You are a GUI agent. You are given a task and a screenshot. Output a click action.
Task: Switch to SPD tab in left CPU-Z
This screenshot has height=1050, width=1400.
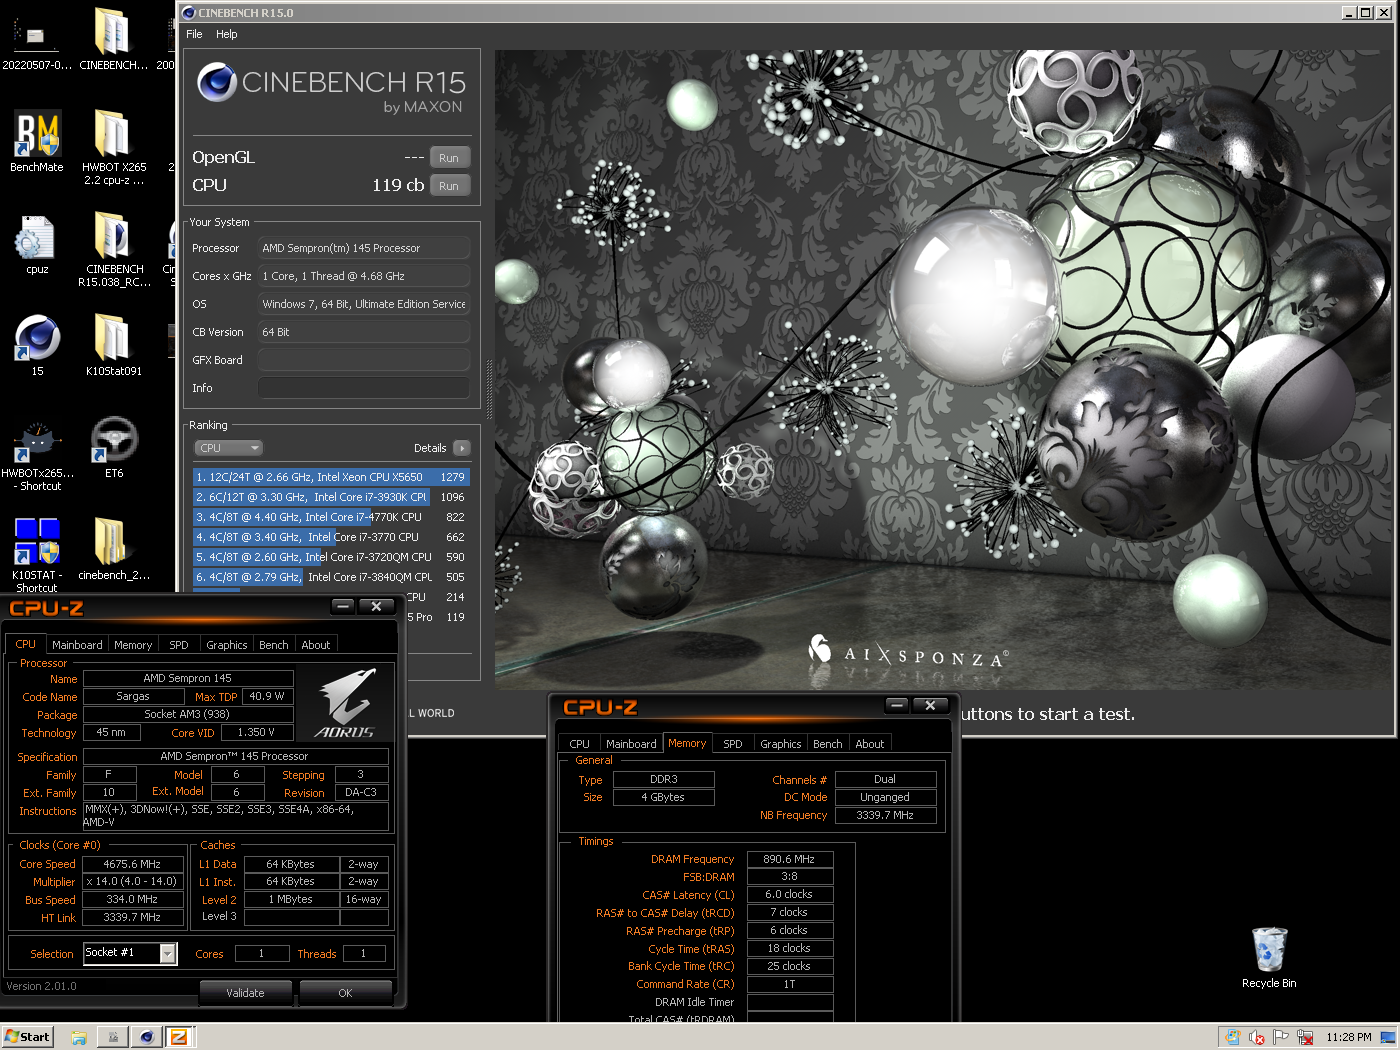coord(179,645)
